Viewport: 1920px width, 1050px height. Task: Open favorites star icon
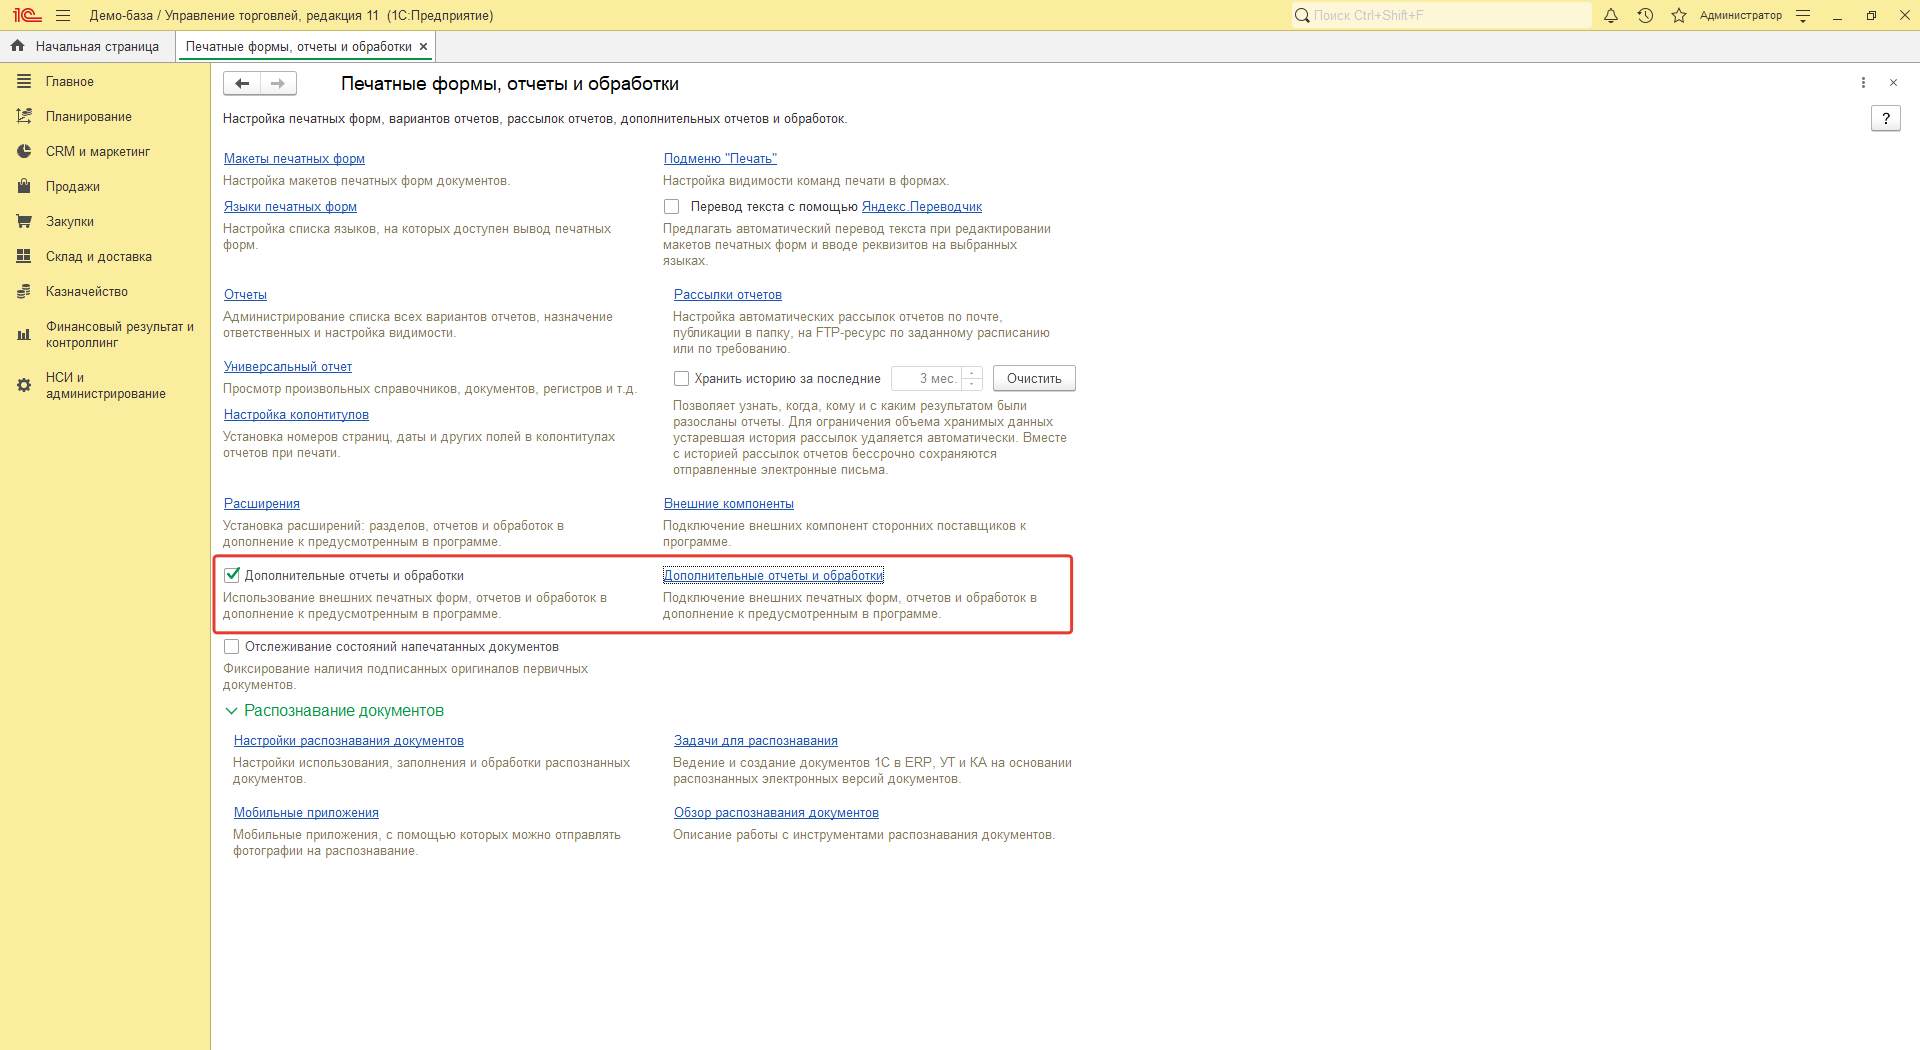tap(1679, 15)
